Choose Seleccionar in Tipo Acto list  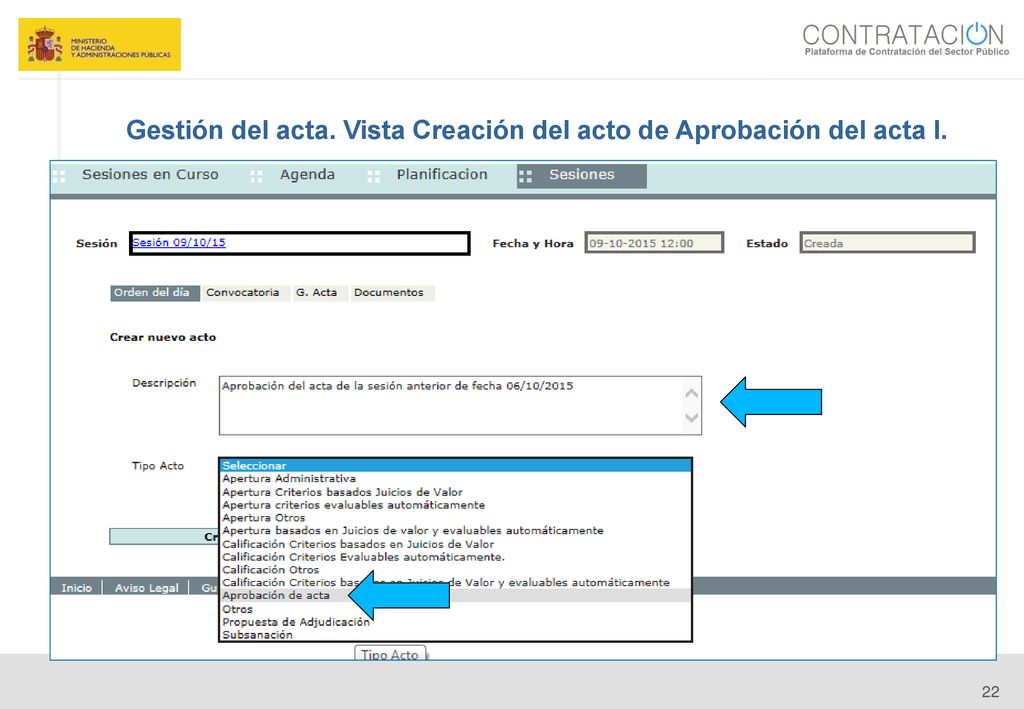[455, 465]
